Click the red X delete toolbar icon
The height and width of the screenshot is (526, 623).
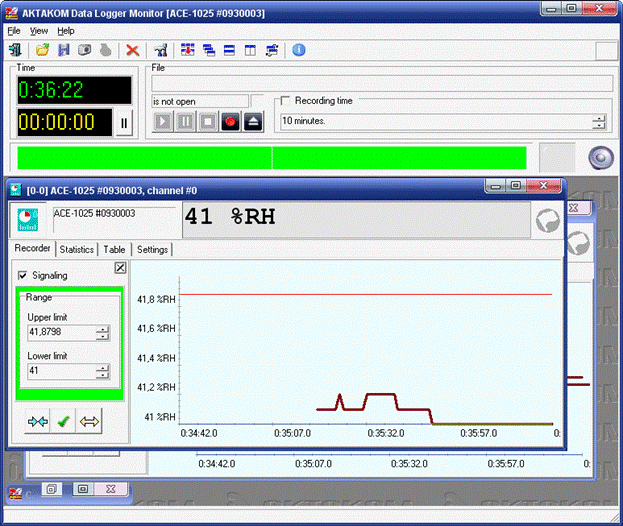click(x=132, y=50)
